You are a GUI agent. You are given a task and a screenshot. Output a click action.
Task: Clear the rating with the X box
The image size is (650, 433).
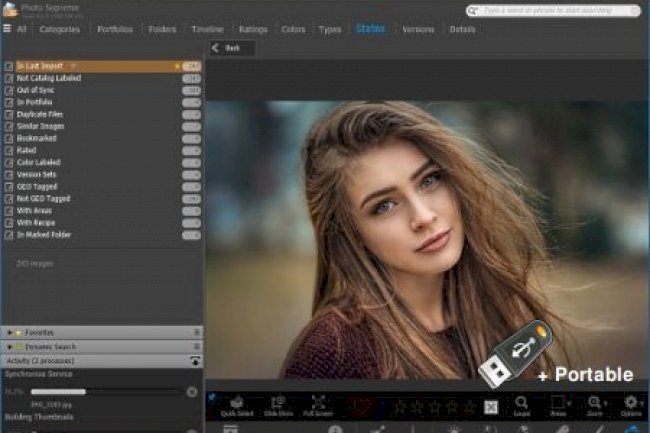(491, 407)
